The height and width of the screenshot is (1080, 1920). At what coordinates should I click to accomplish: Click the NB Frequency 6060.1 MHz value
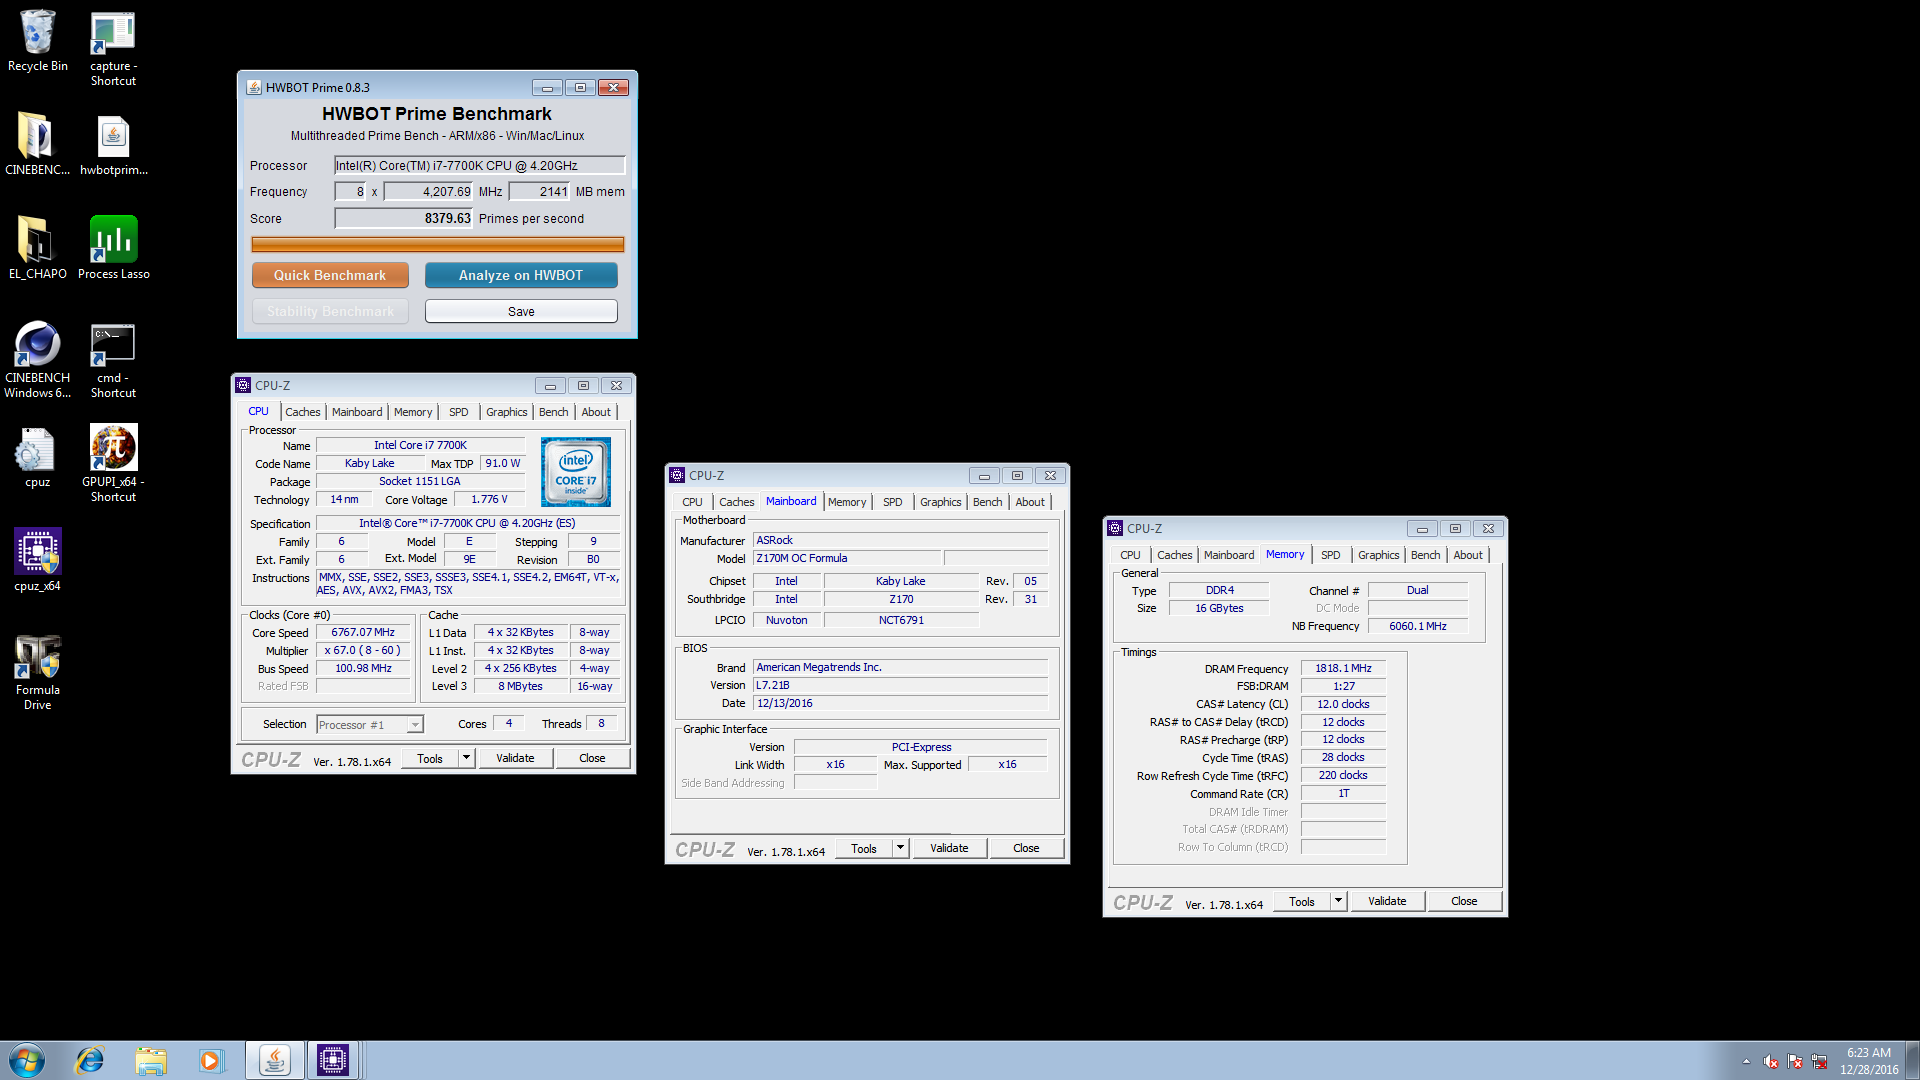click(x=1418, y=626)
